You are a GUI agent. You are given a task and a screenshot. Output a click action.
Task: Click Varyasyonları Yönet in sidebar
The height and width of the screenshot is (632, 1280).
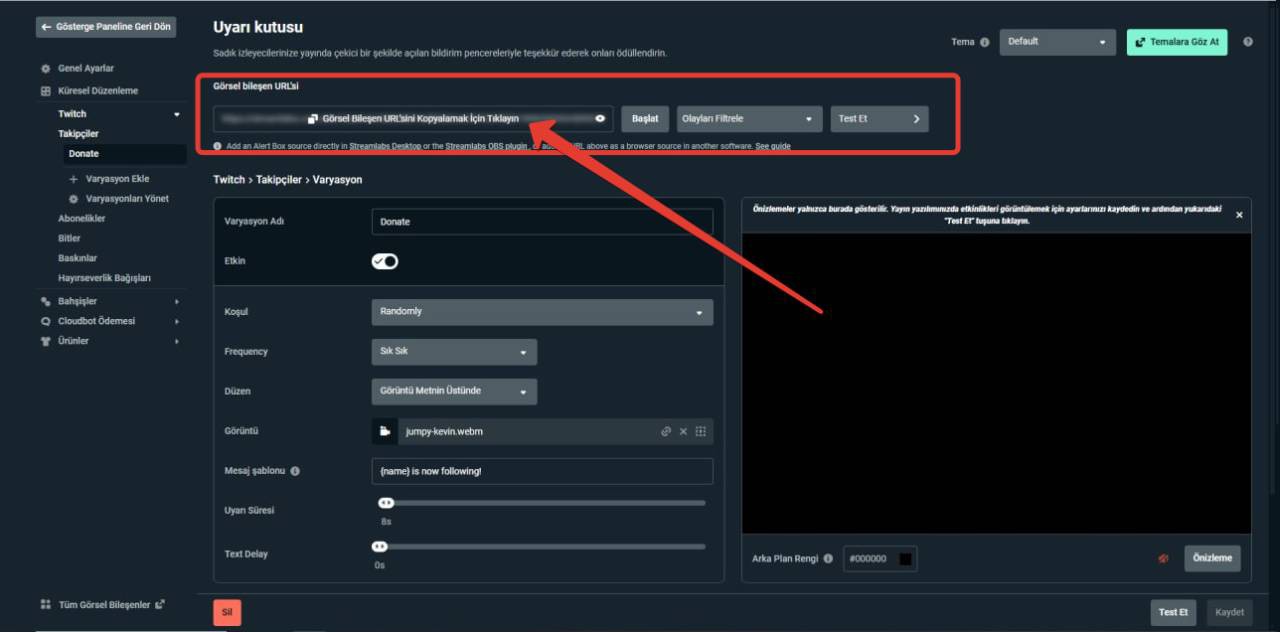(x=128, y=199)
